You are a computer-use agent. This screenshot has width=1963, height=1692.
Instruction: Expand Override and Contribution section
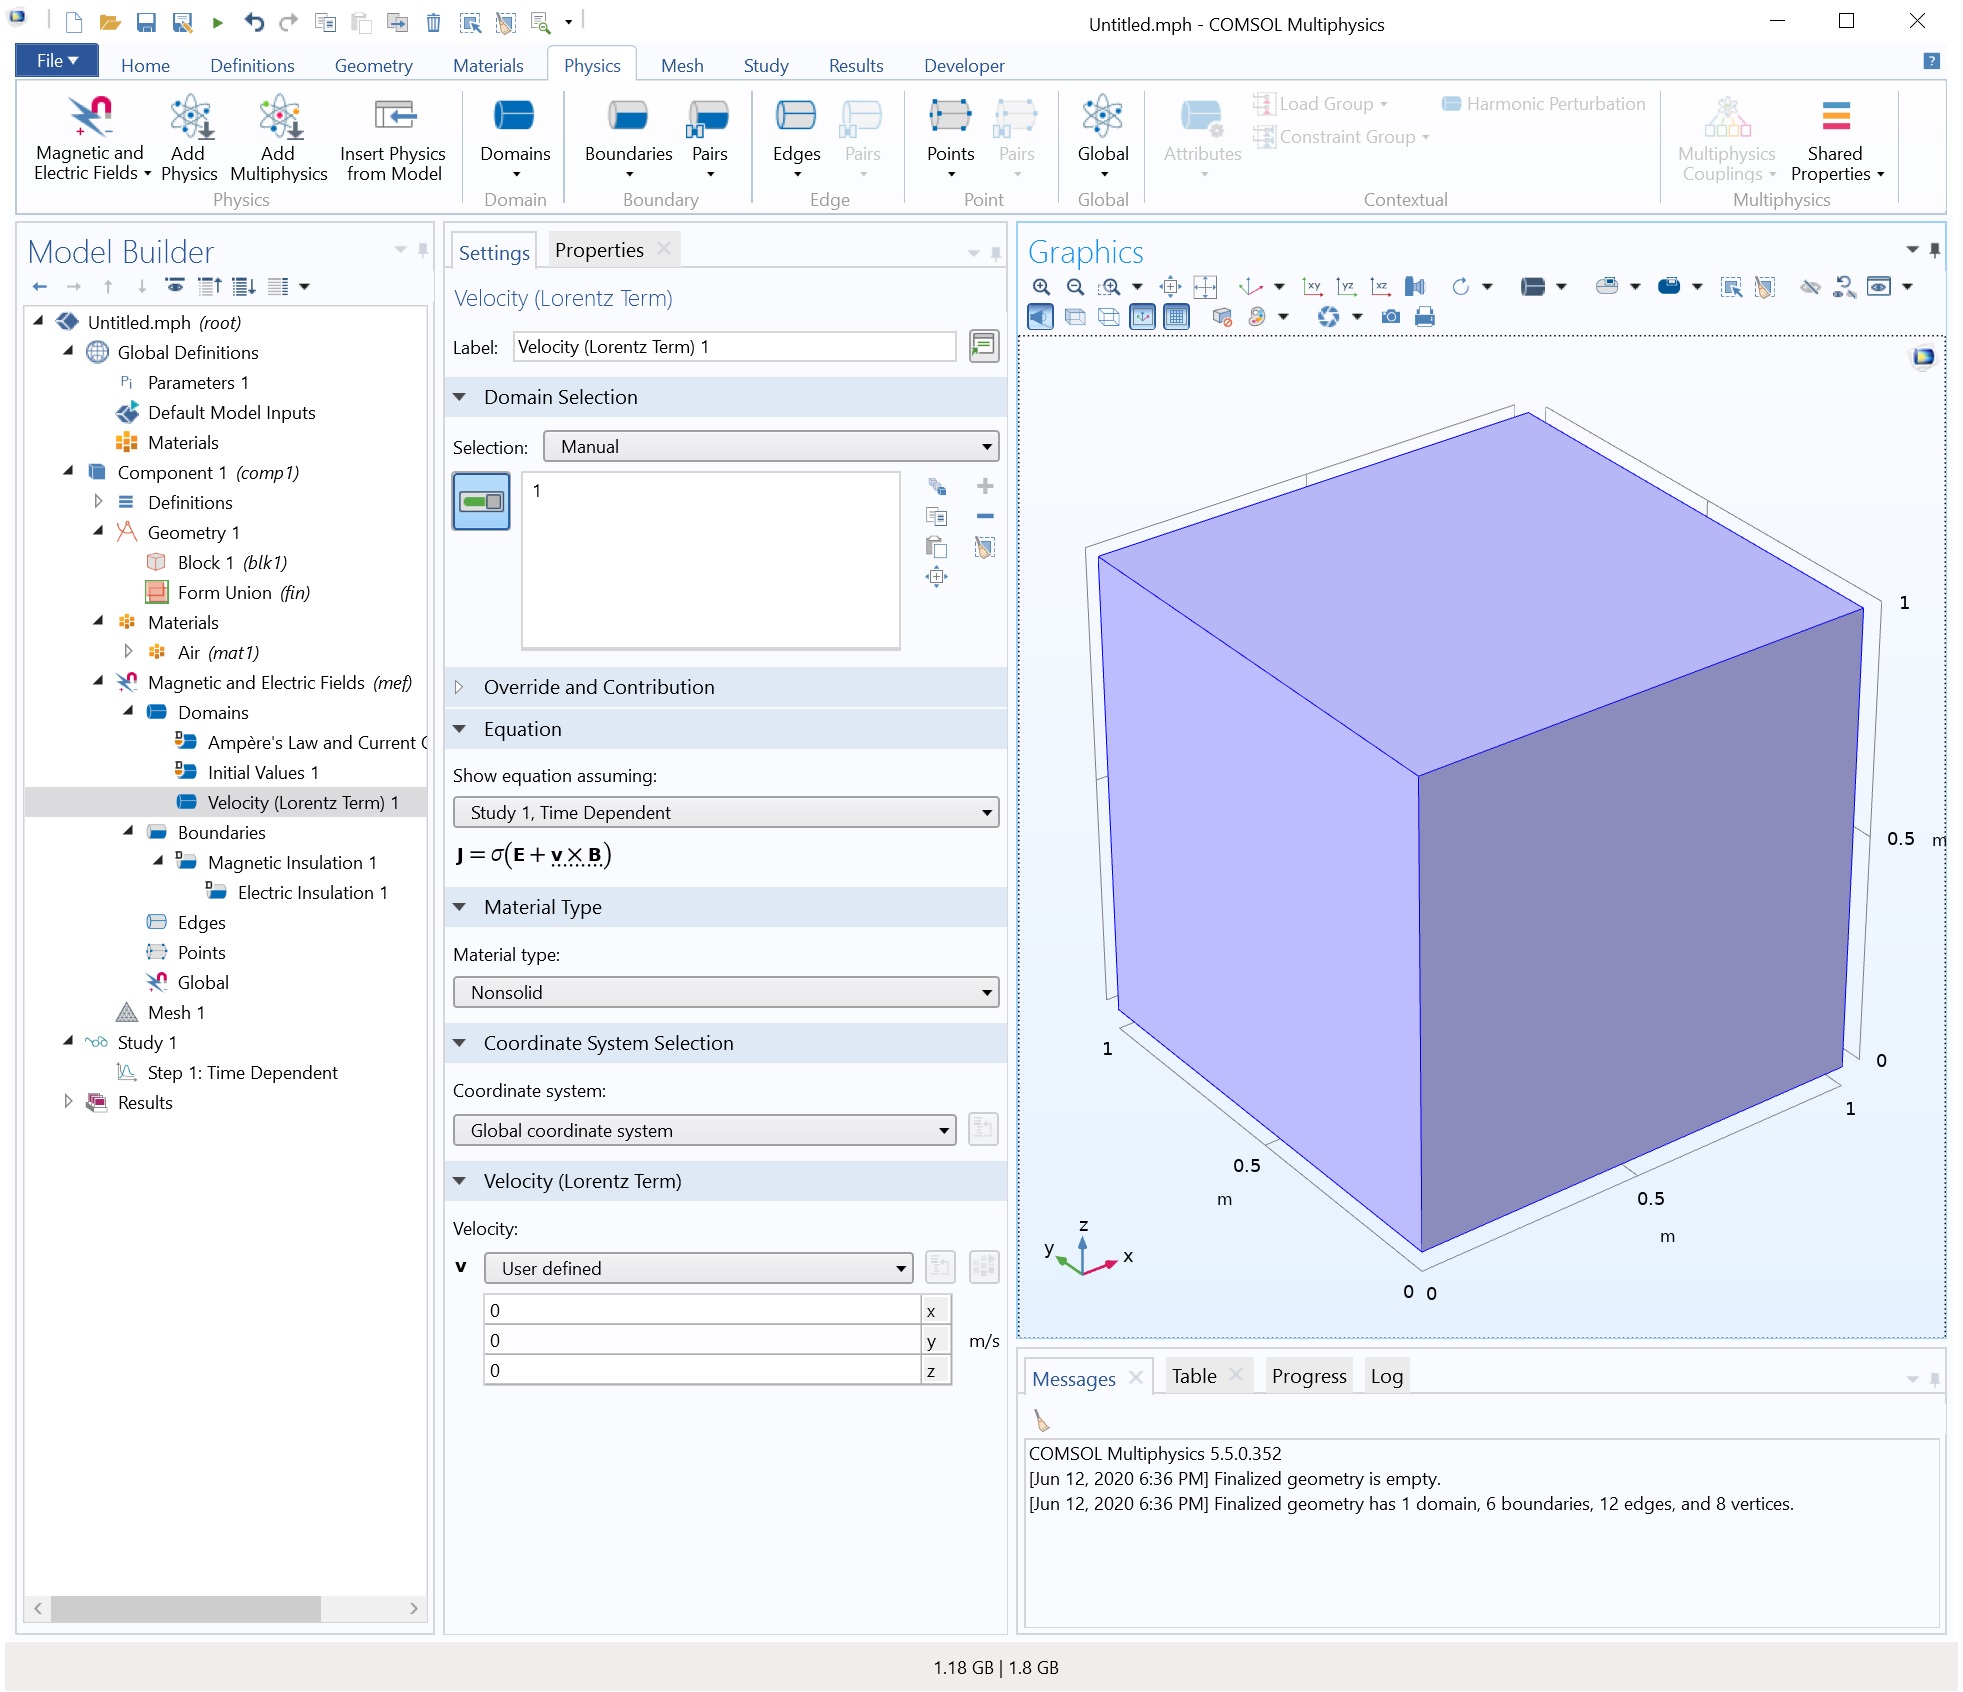[599, 687]
